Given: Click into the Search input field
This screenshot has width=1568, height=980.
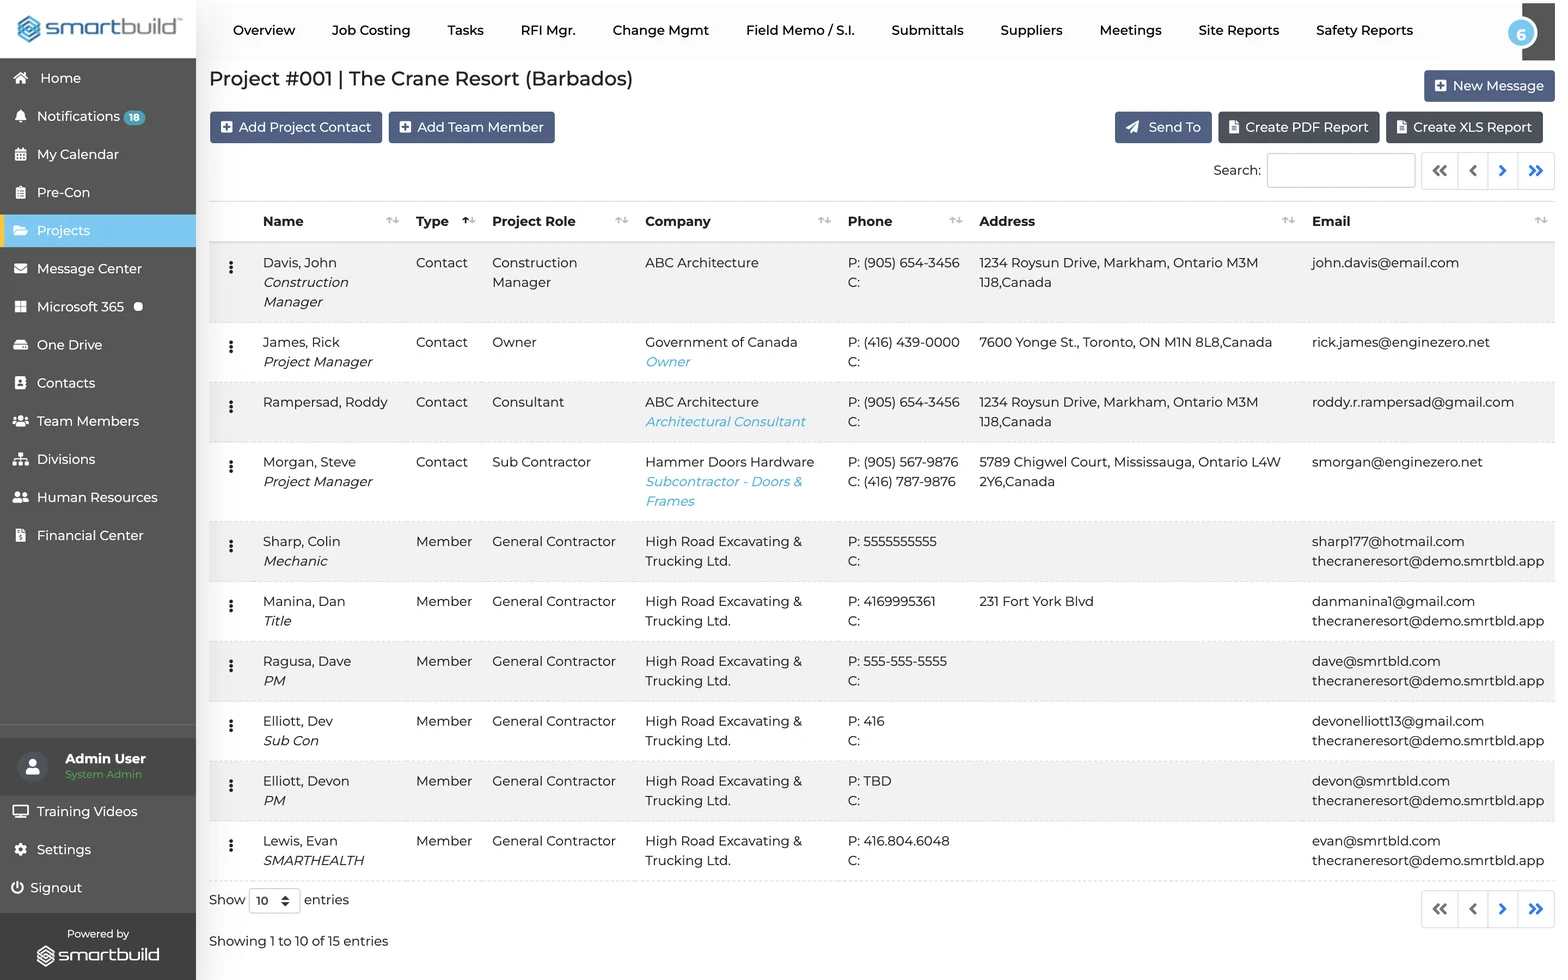Looking at the screenshot, I should [x=1341, y=170].
